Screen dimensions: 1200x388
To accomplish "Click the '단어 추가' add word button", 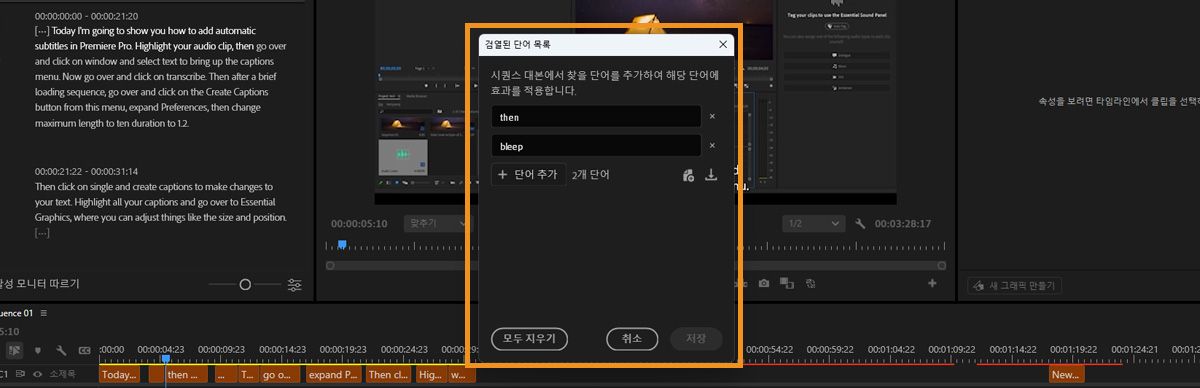I will coord(528,175).
